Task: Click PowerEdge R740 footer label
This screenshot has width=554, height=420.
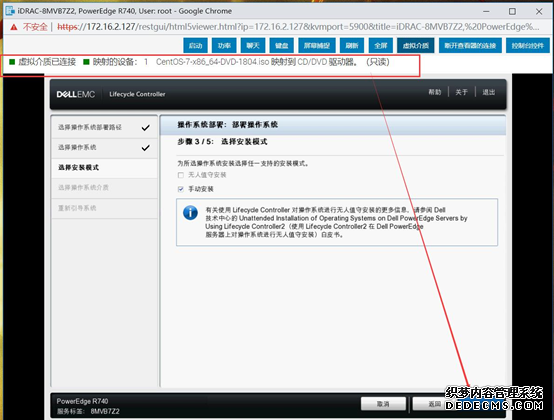Action: click(82, 401)
